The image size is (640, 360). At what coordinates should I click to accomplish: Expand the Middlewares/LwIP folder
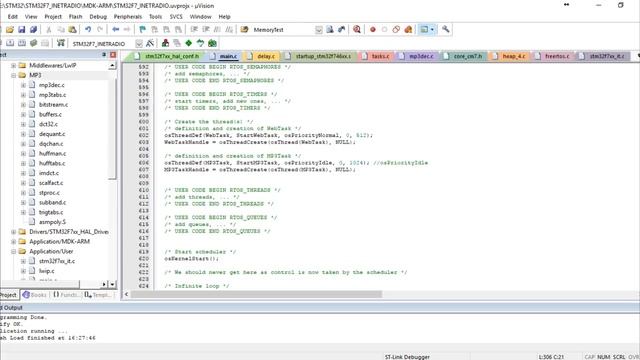point(13,66)
